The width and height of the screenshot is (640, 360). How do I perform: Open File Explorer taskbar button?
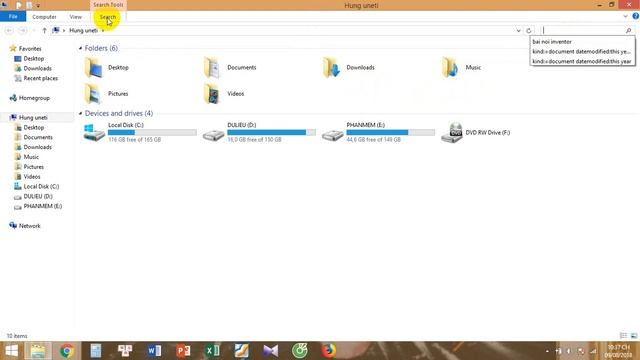click(x=38, y=351)
